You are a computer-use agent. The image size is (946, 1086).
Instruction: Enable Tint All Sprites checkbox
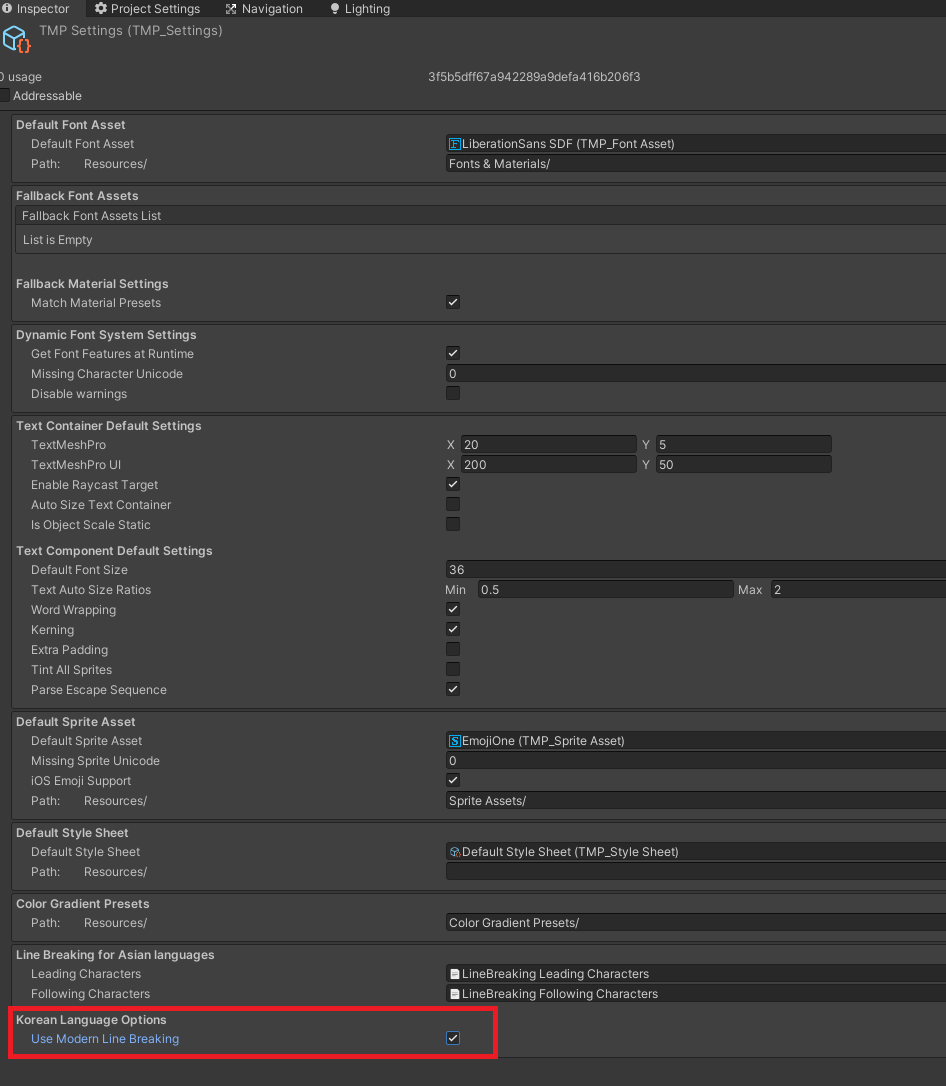pyautogui.click(x=453, y=670)
